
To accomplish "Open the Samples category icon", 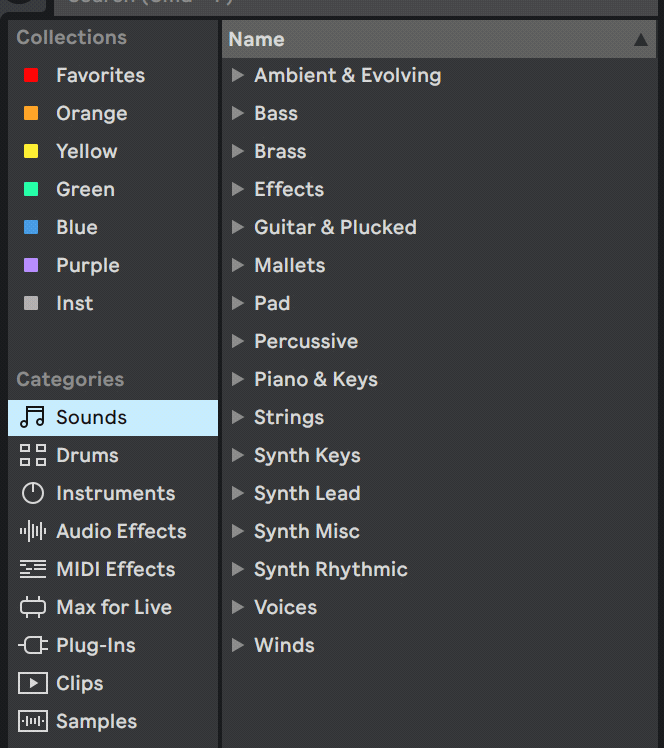I will coord(32,721).
